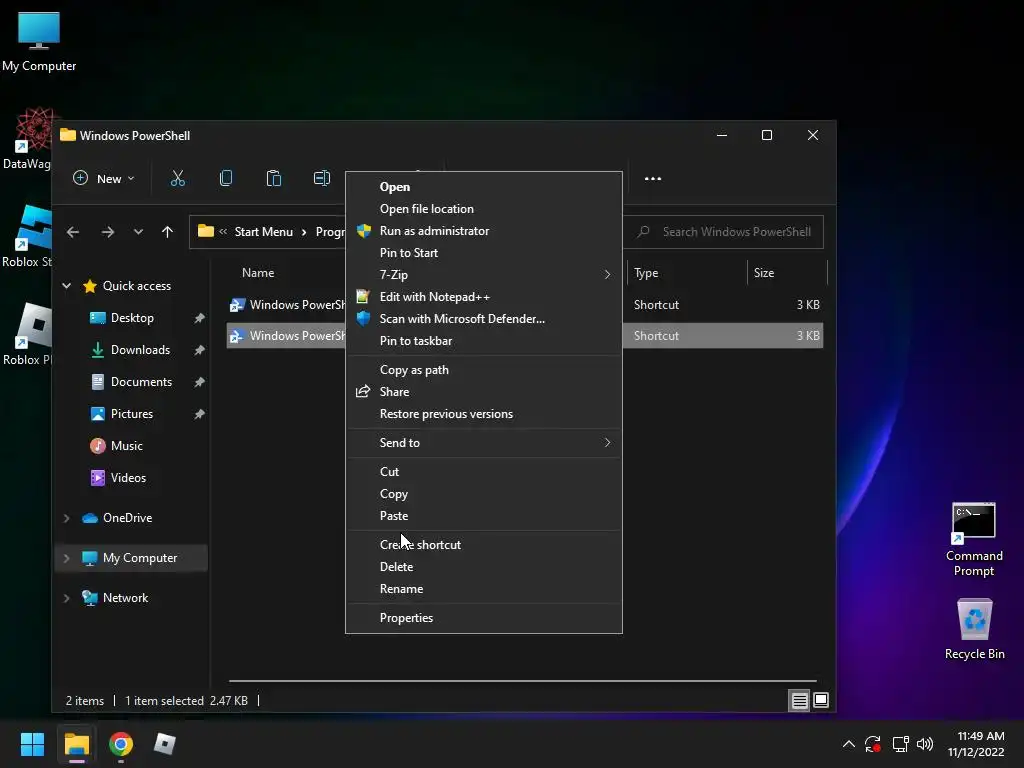Select Desktop in Quick access
Screen dimensions: 1024x768
click(x=132, y=318)
